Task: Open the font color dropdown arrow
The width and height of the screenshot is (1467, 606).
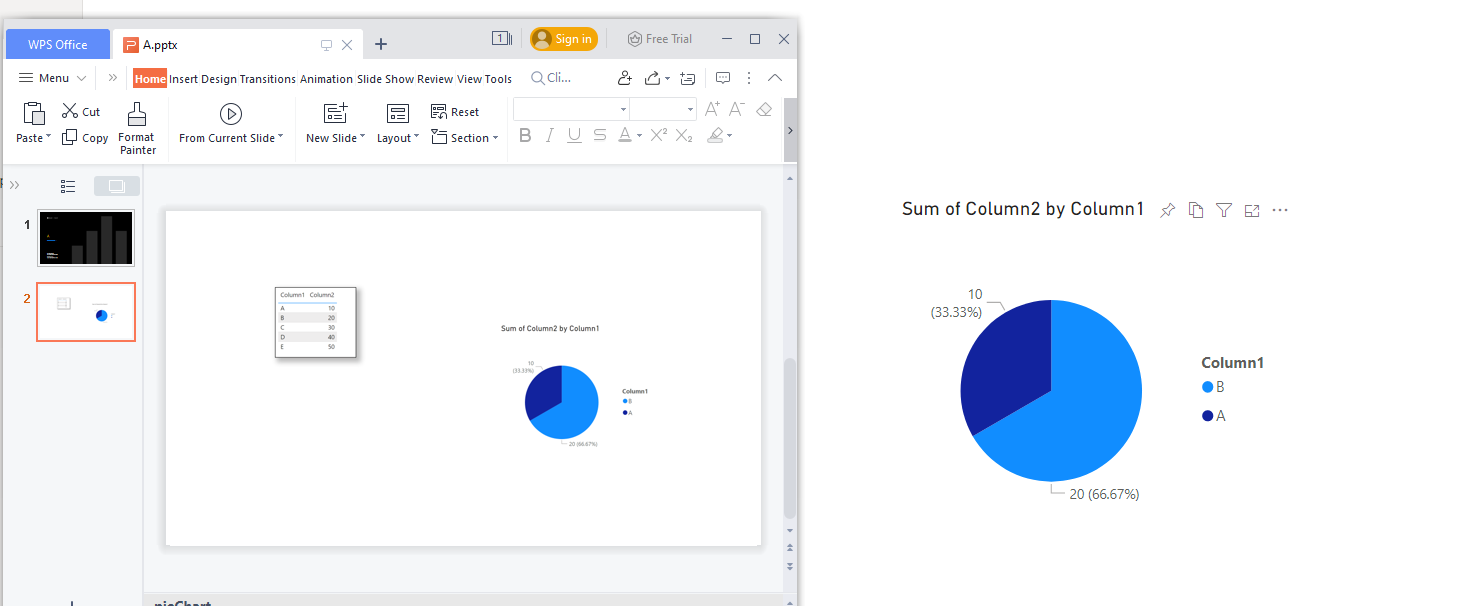Action: [x=640, y=136]
